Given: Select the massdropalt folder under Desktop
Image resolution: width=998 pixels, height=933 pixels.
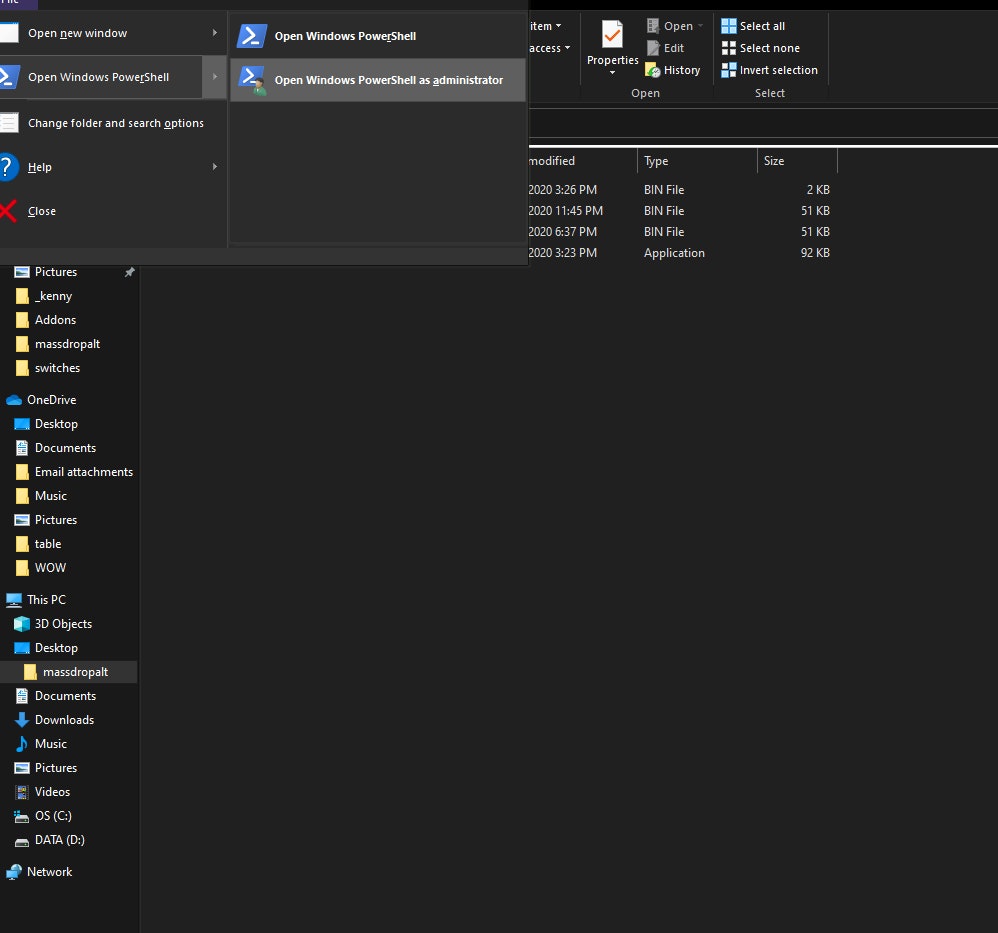Looking at the screenshot, I should (x=75, y=672).
